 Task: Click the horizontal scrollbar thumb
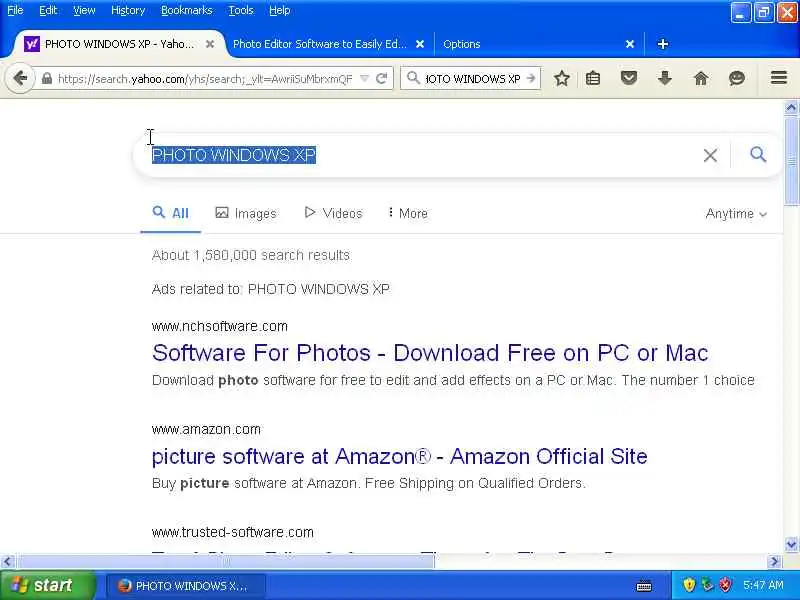[x=225, y=561]
